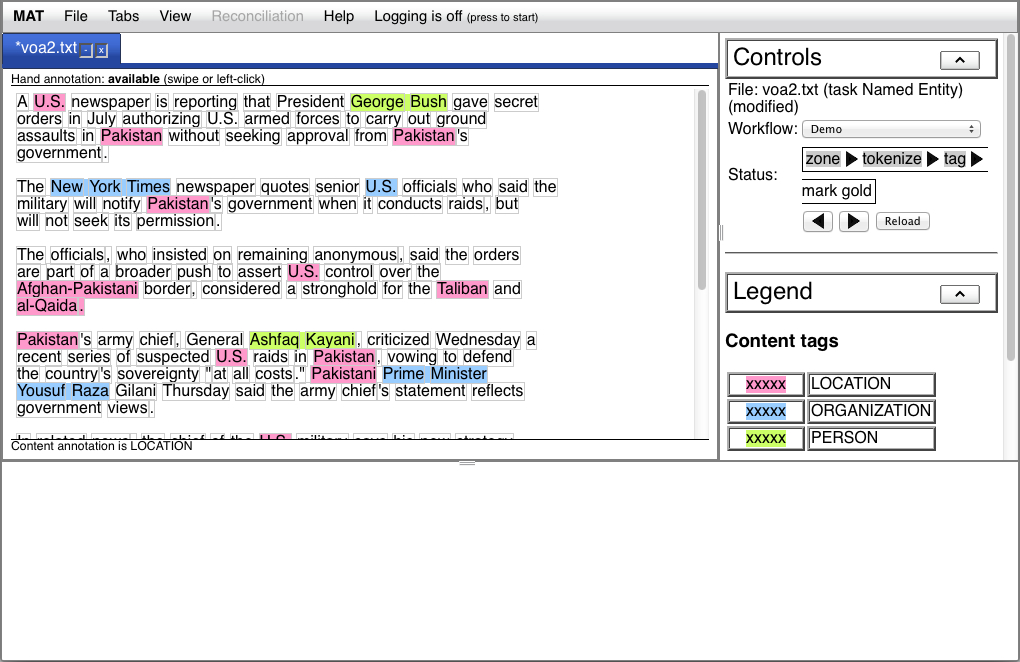Open the File menu
This screenshot has width=1020, height=662.
pyautogui.click(x=76, y=16)
